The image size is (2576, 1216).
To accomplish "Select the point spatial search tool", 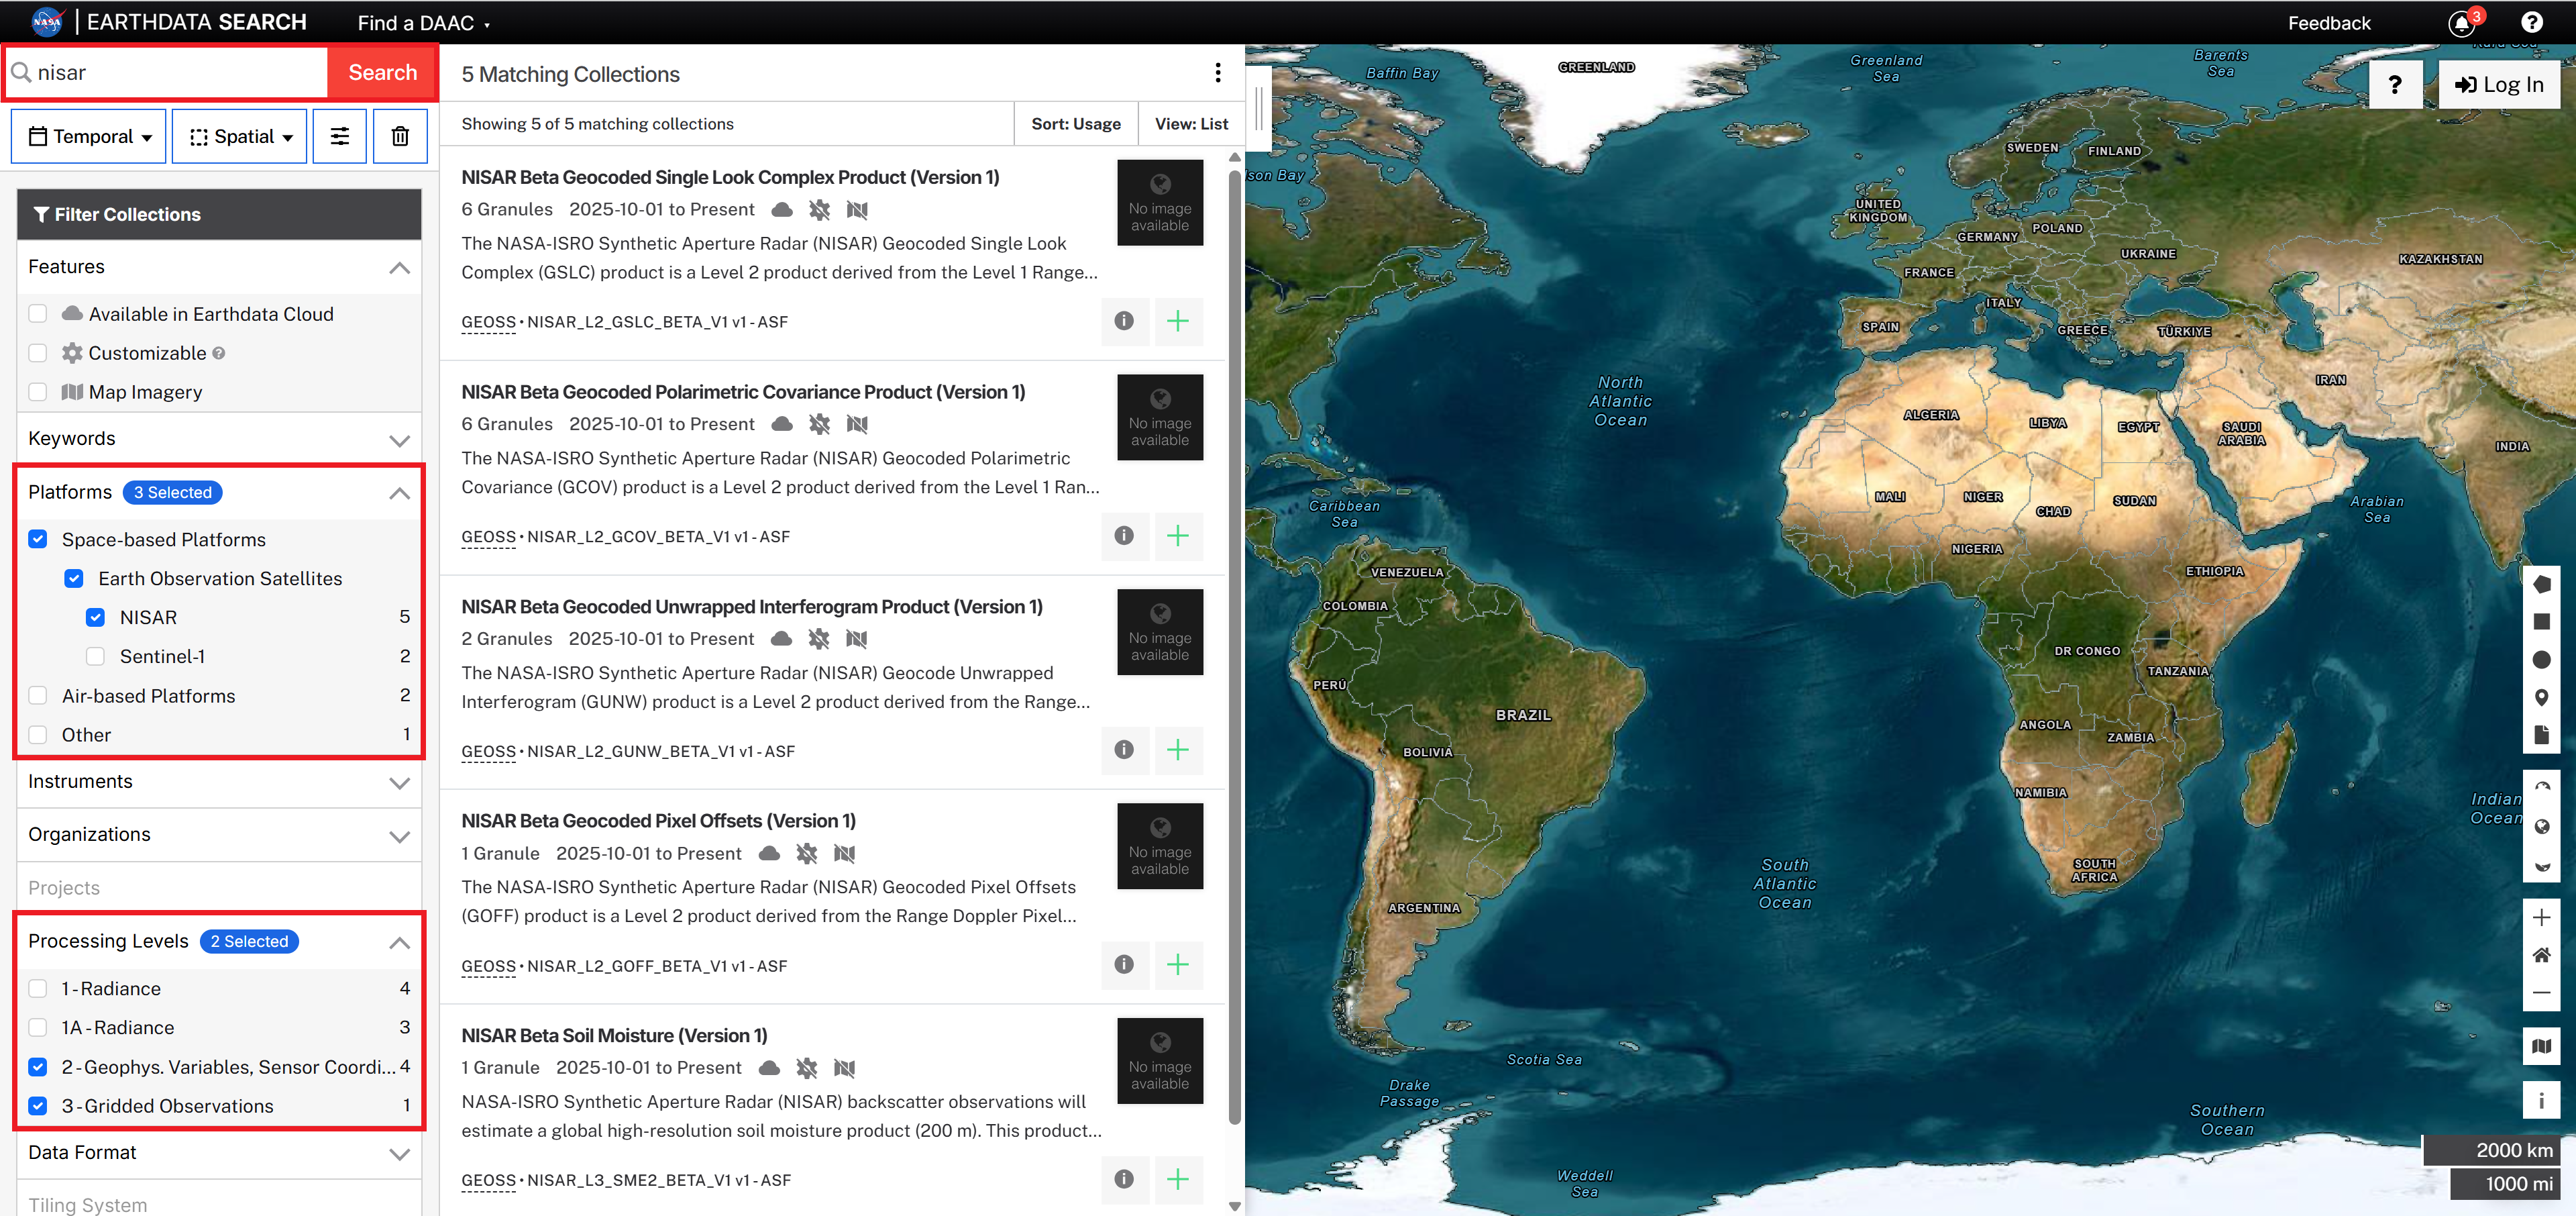I will point(2543,697).
